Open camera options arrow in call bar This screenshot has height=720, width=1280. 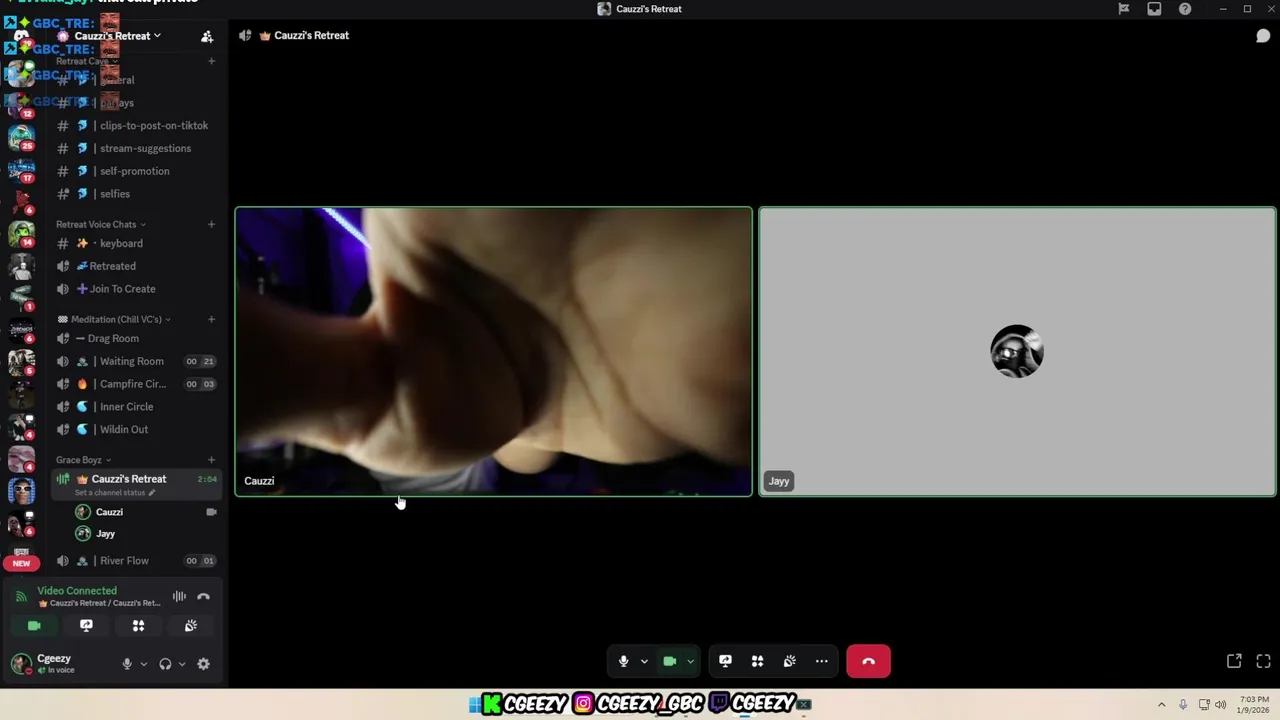(x=690, y=661)
